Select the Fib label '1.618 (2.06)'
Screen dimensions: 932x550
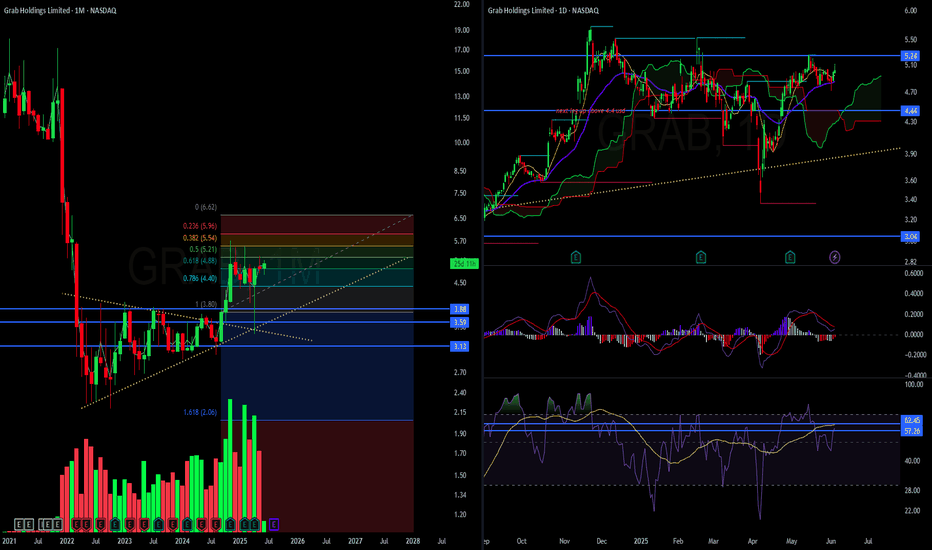tap(200, 412)
